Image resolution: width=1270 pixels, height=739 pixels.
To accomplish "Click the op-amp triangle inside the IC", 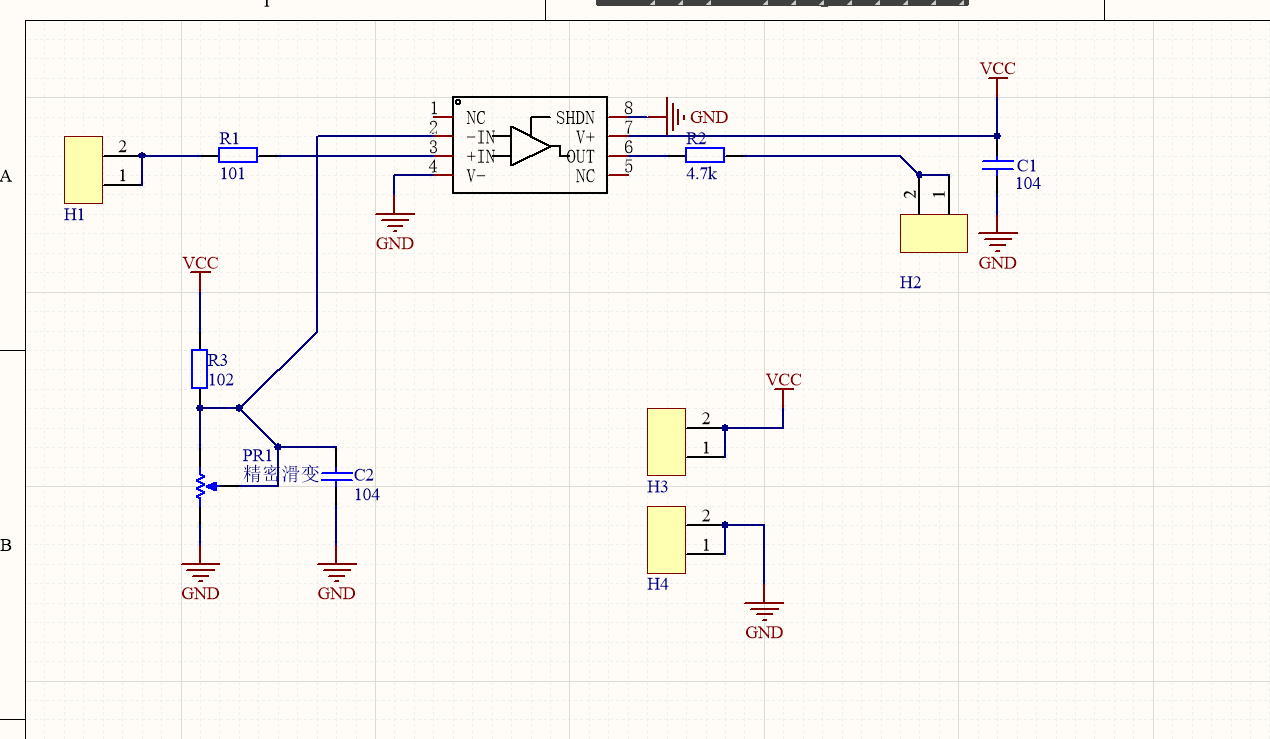I will coord(530,146).
